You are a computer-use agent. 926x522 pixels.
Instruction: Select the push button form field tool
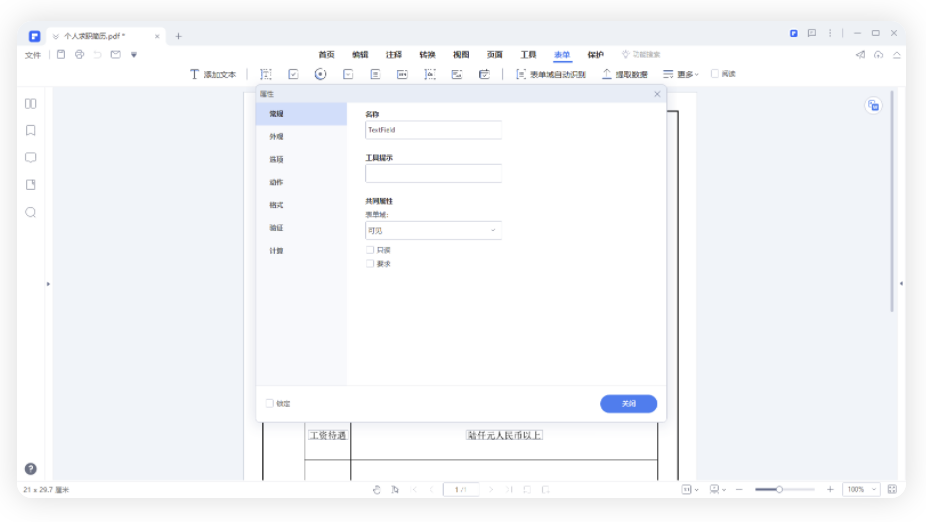click(402, 74)
